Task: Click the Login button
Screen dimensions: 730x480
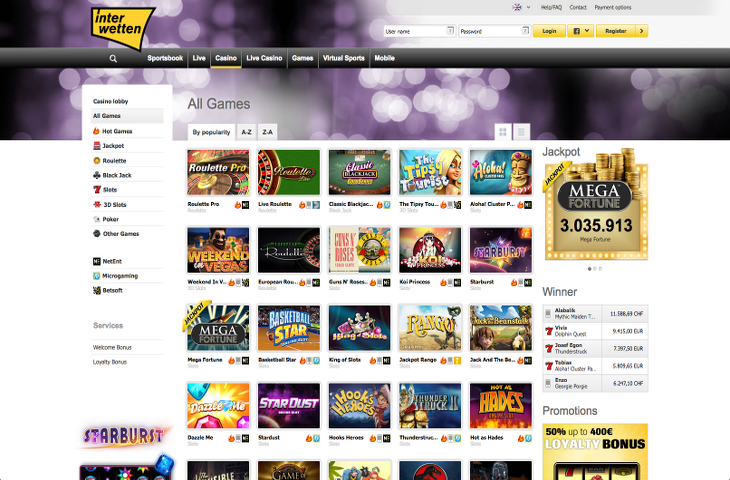Action: pyautogui.click(x=549, y=31)
